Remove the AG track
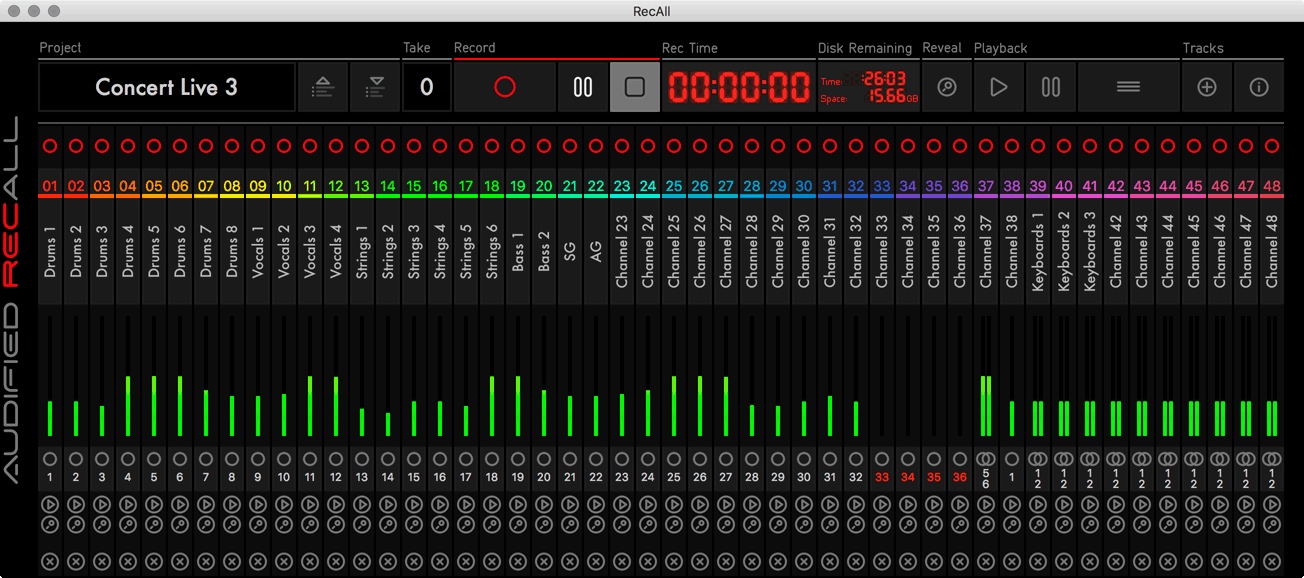The height and width of the screenshot is (578, 1304). point(595,560)
